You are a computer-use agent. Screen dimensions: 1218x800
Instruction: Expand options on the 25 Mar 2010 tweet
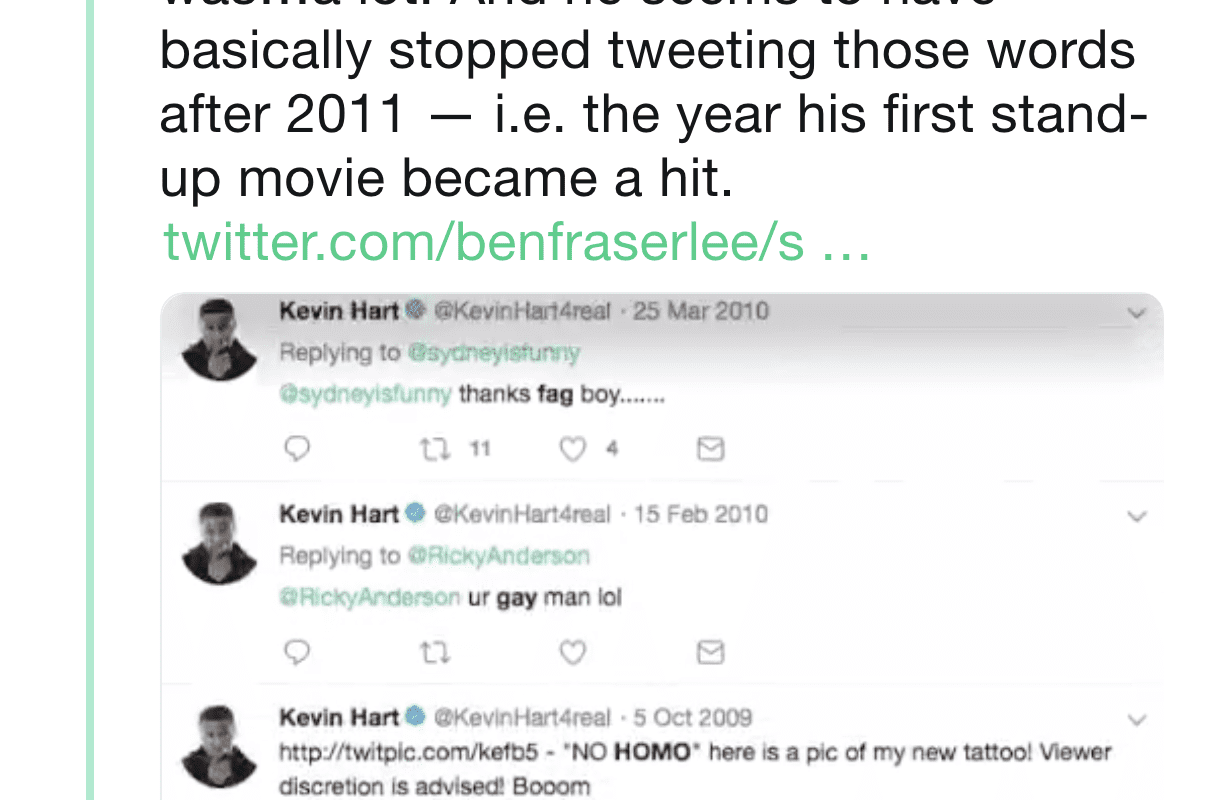click(1136, 313)
